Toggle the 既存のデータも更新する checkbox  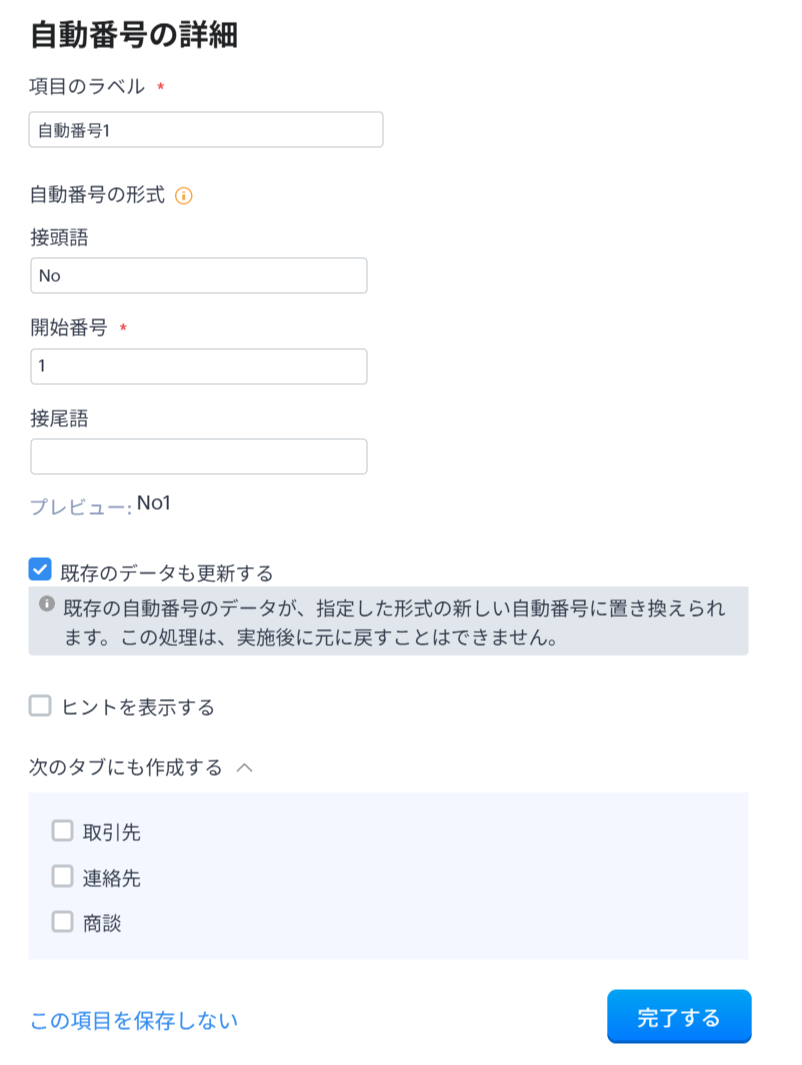pyautogui.click(x=40, y=570)
